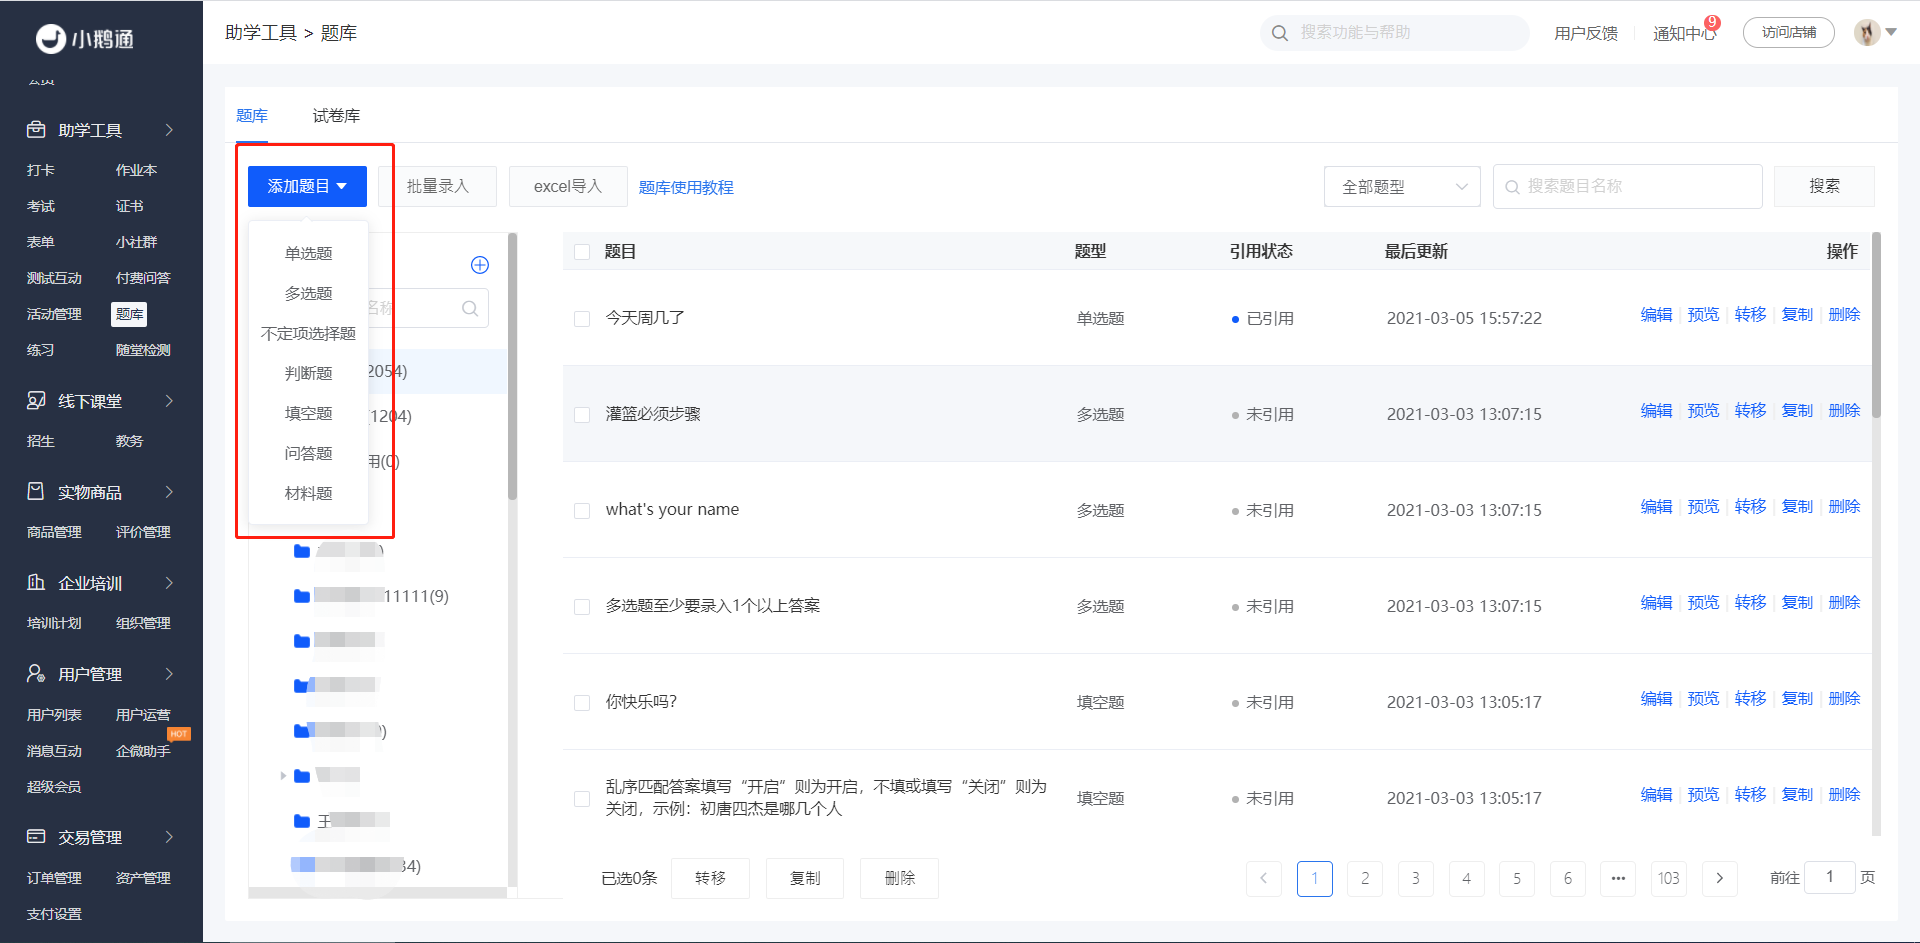
Task: Check the box for 今天周几了
Action: pyautogui.click(x=582, y=319)
